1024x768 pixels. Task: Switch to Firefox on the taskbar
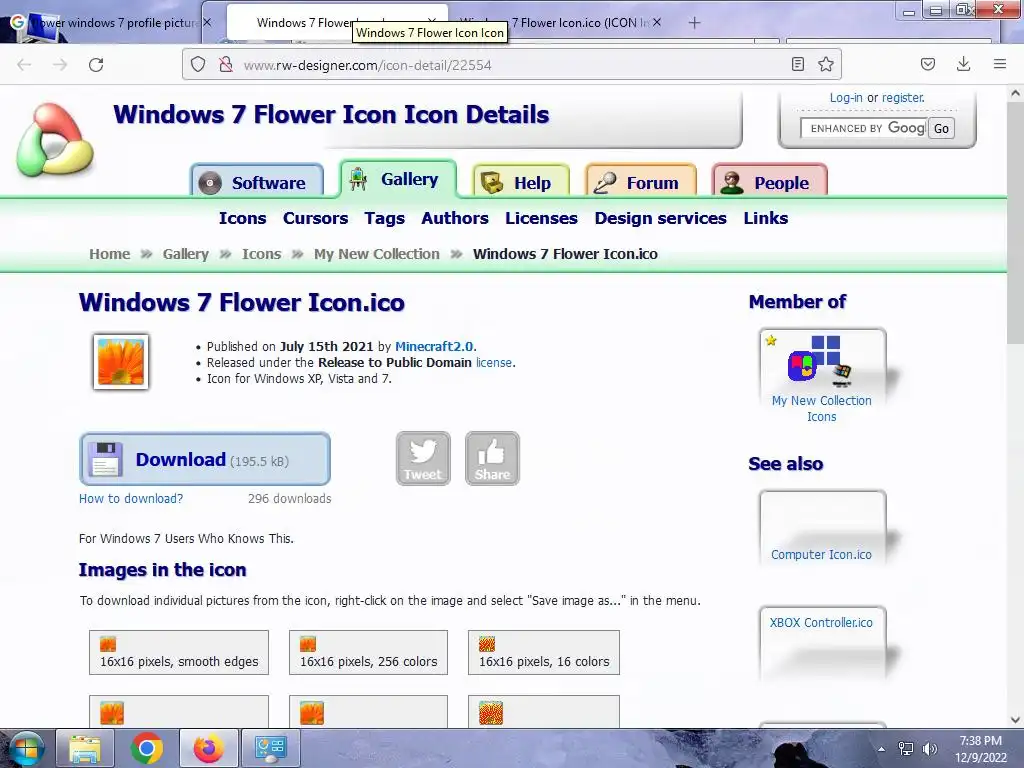(208, 748)
